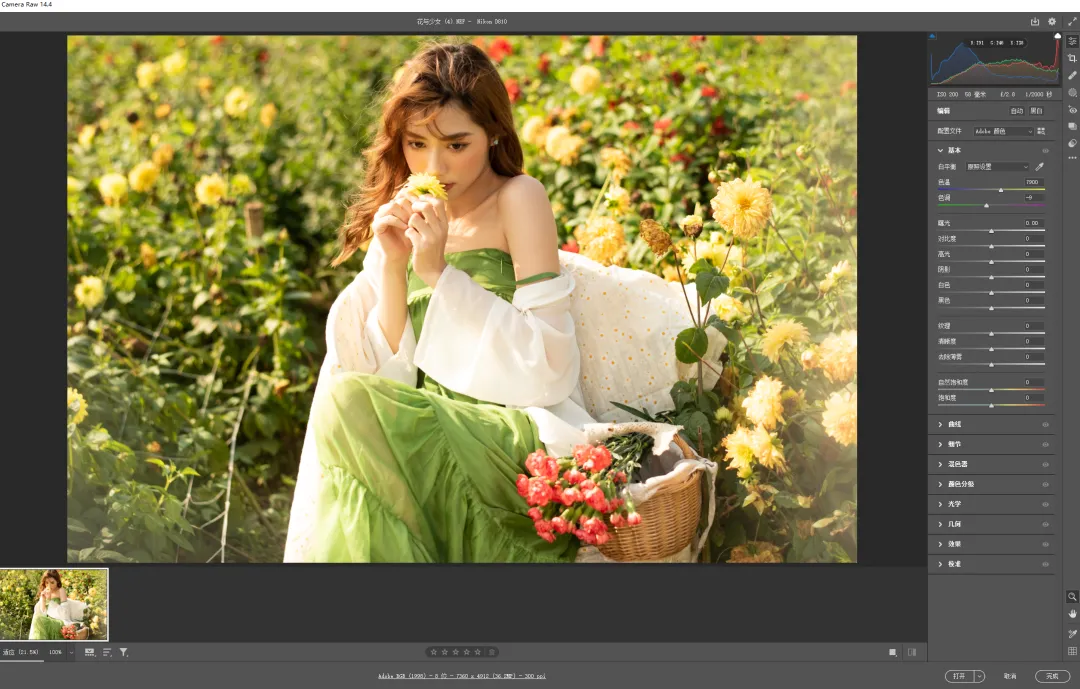Expand the 光学 optics panel

tap(940, 504)
